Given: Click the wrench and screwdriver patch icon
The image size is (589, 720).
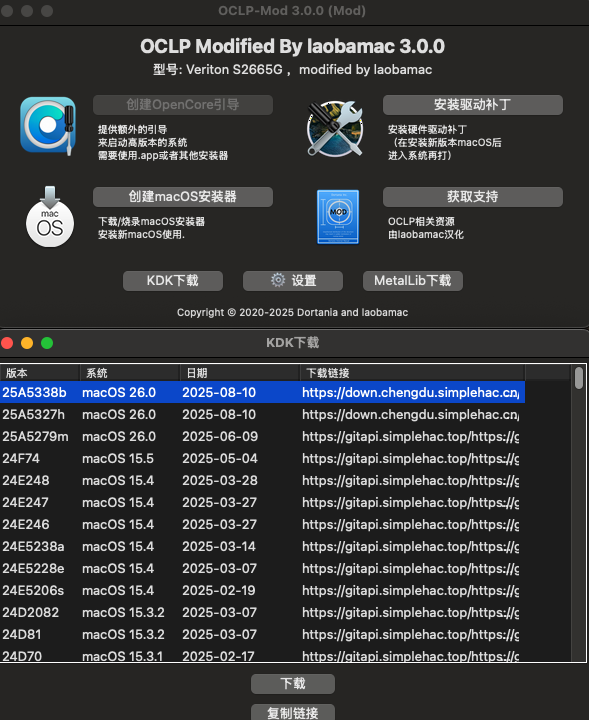Looking at the screenshot, I should [335, 128].
